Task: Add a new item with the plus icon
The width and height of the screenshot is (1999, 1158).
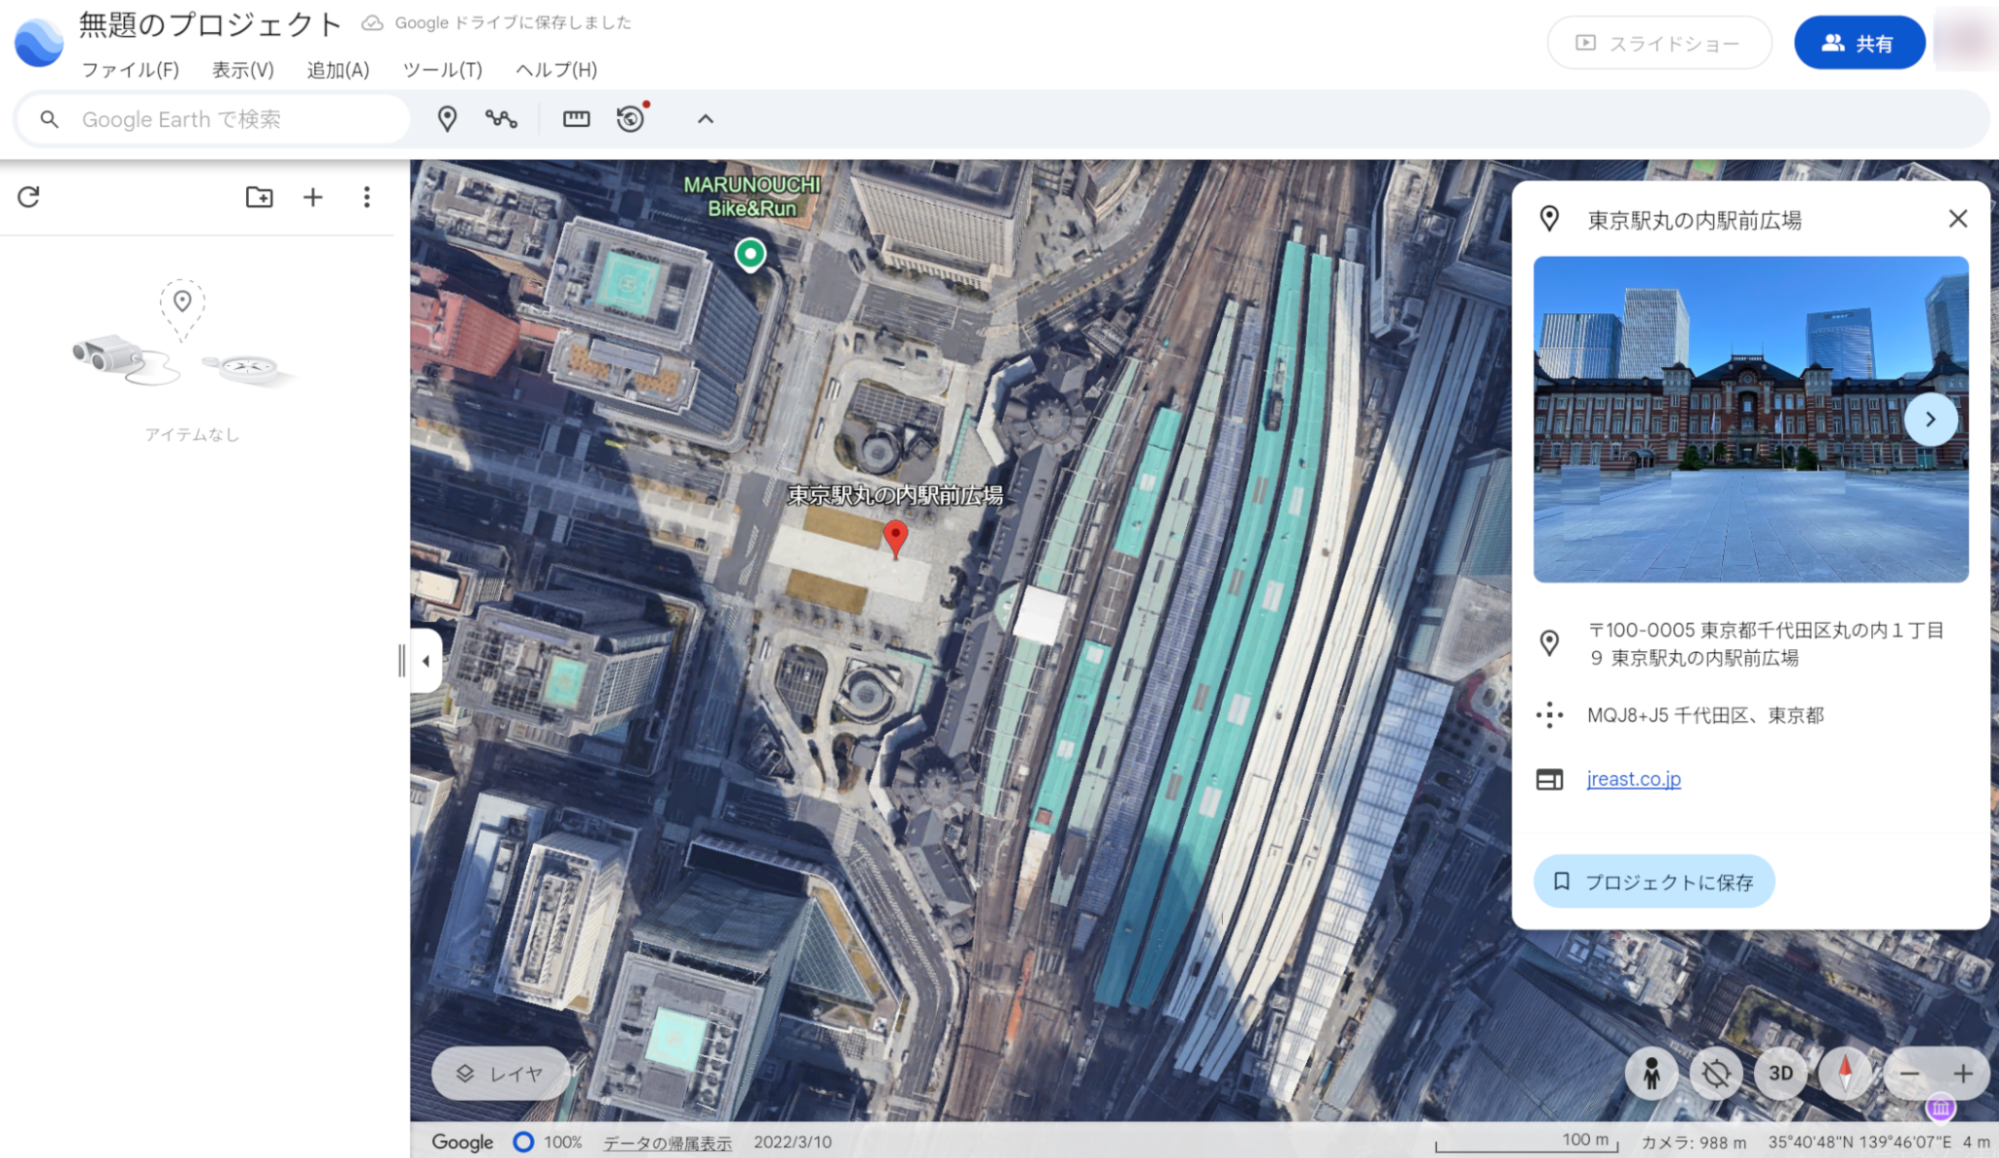Action: [313, 197]
